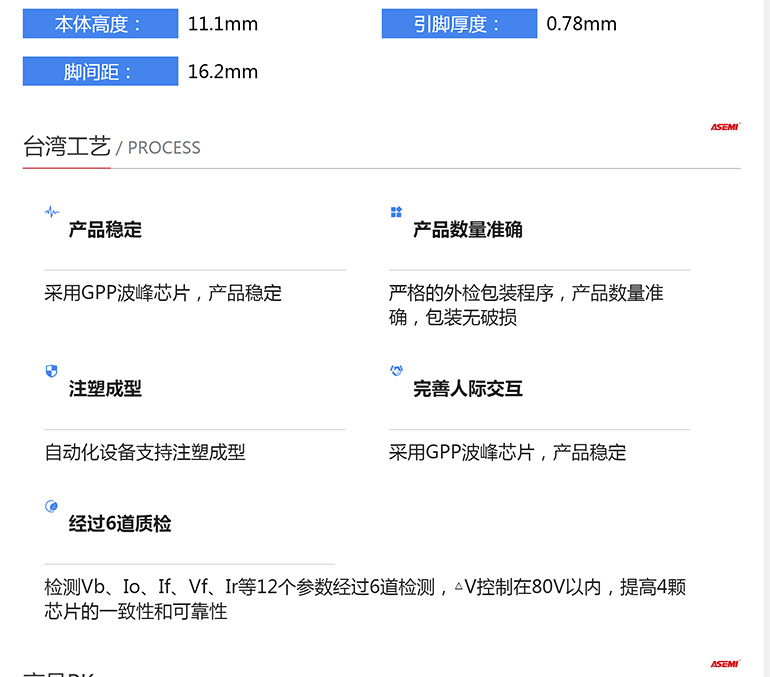Viewport: 770px width, 677px height.
Task: Click the 0.78mm pin thickness value
Action: [x=581, y=24]
